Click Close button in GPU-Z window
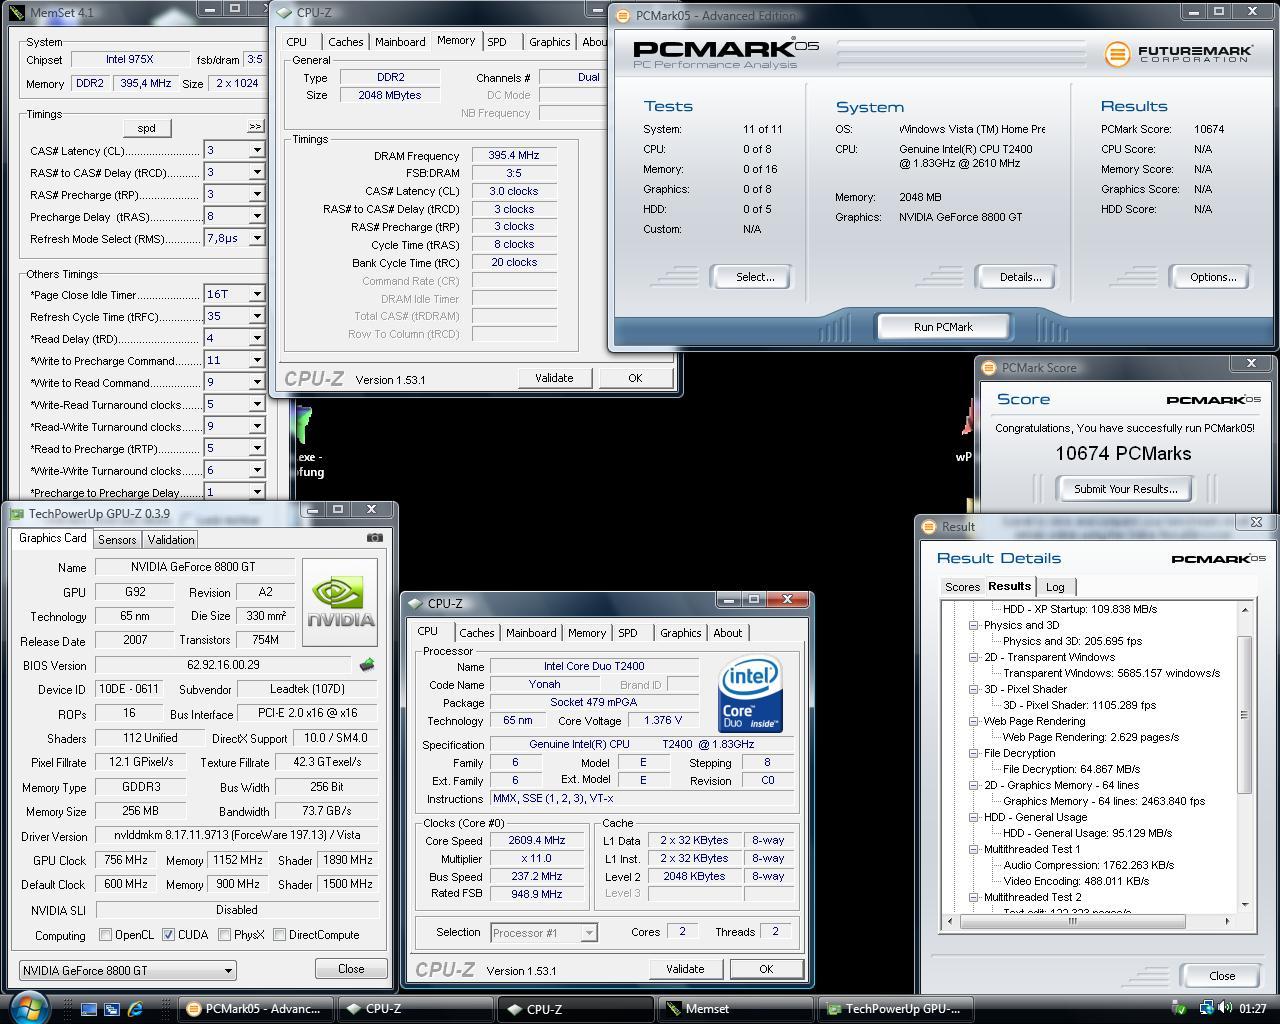 click(351, 969)
